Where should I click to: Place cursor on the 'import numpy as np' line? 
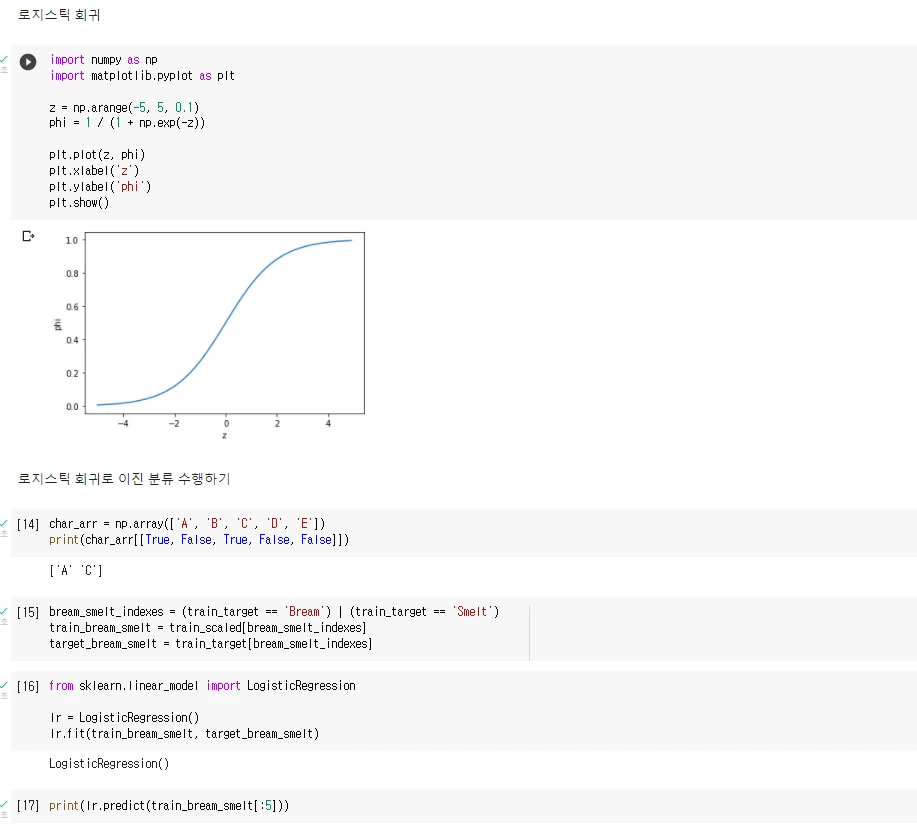(x=104, y=60)
